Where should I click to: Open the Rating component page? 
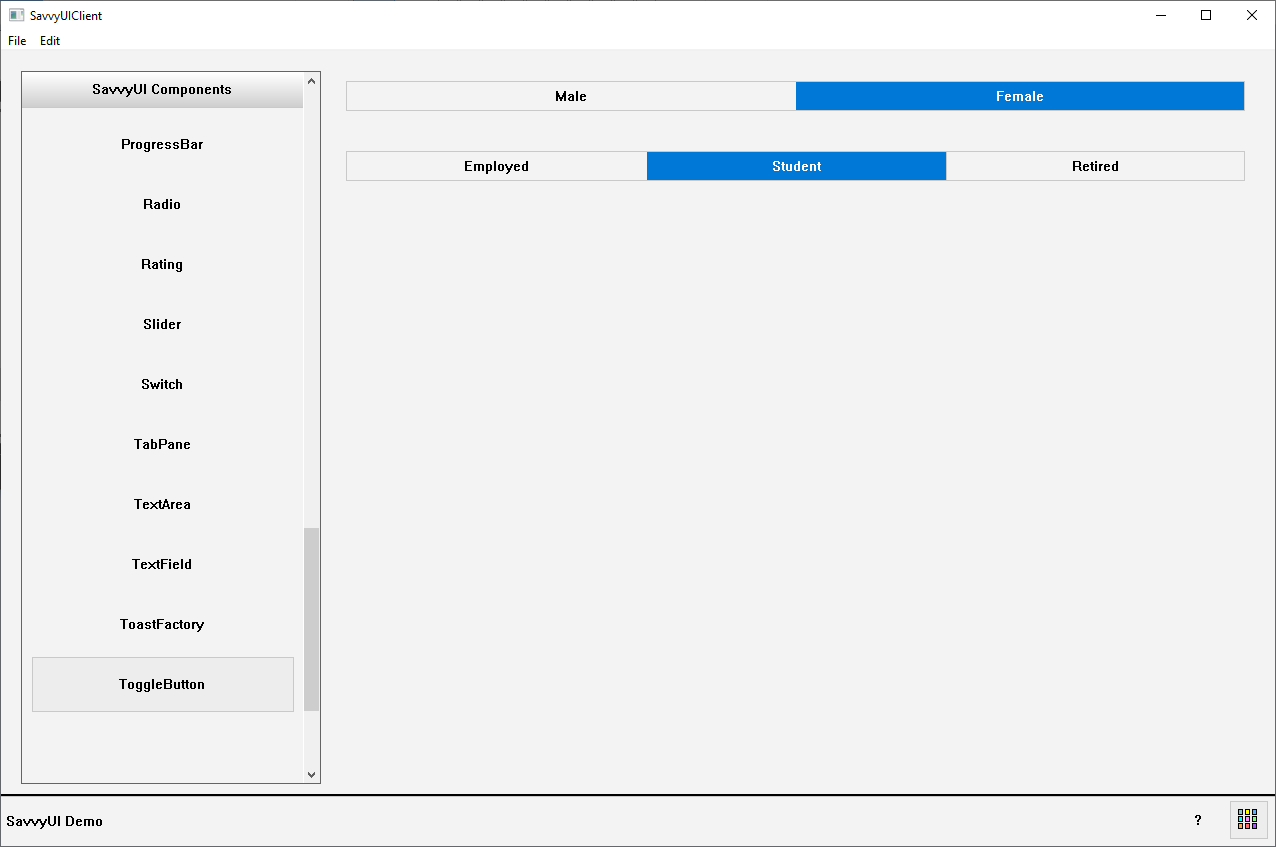(162, 264)
